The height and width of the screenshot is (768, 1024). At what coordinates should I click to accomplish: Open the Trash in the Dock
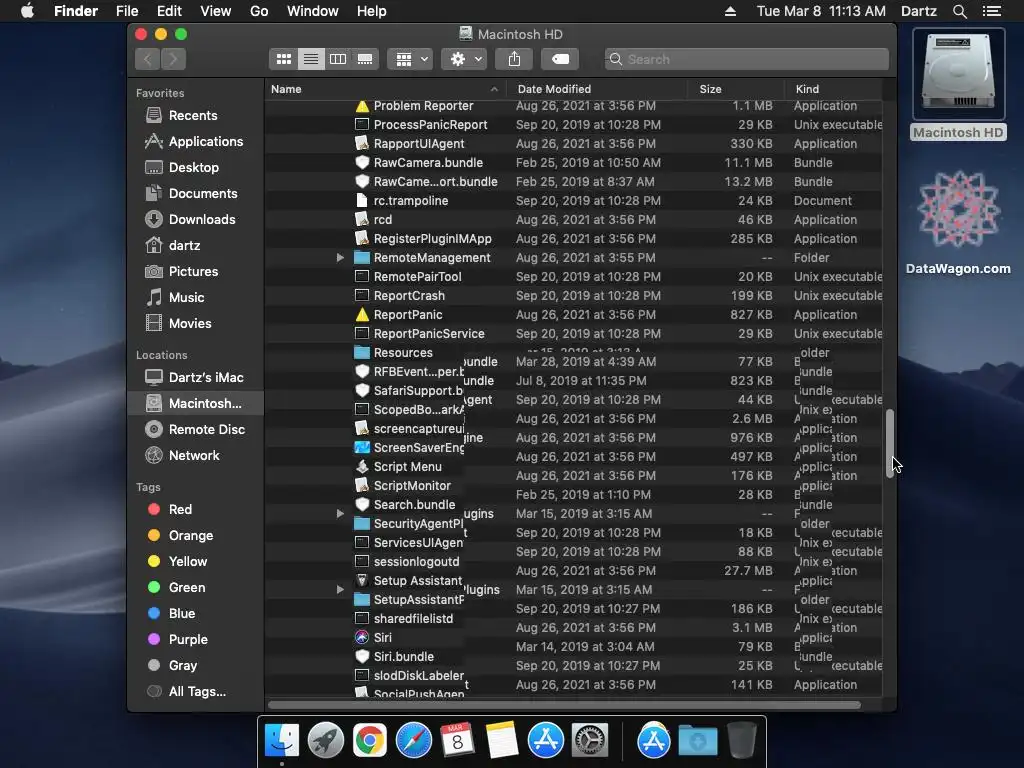click(741, 741)
